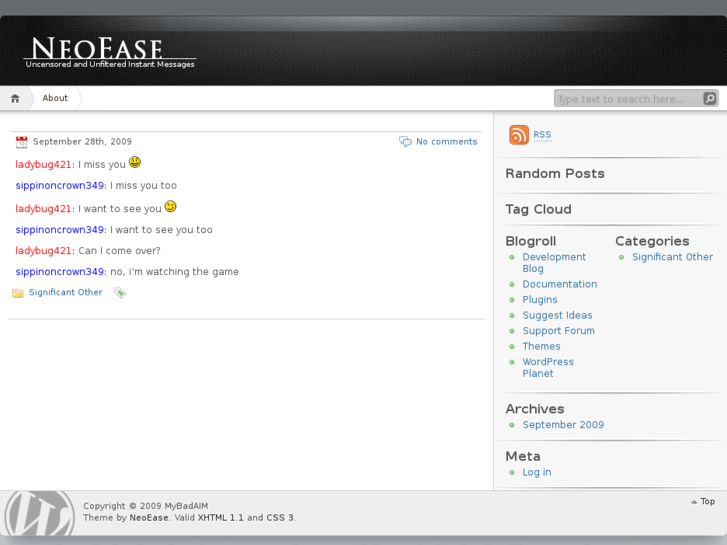Open the Documentation blogroll link
Image resolution: width=727 pixels, height=545 pixels.
coord(560,284)
